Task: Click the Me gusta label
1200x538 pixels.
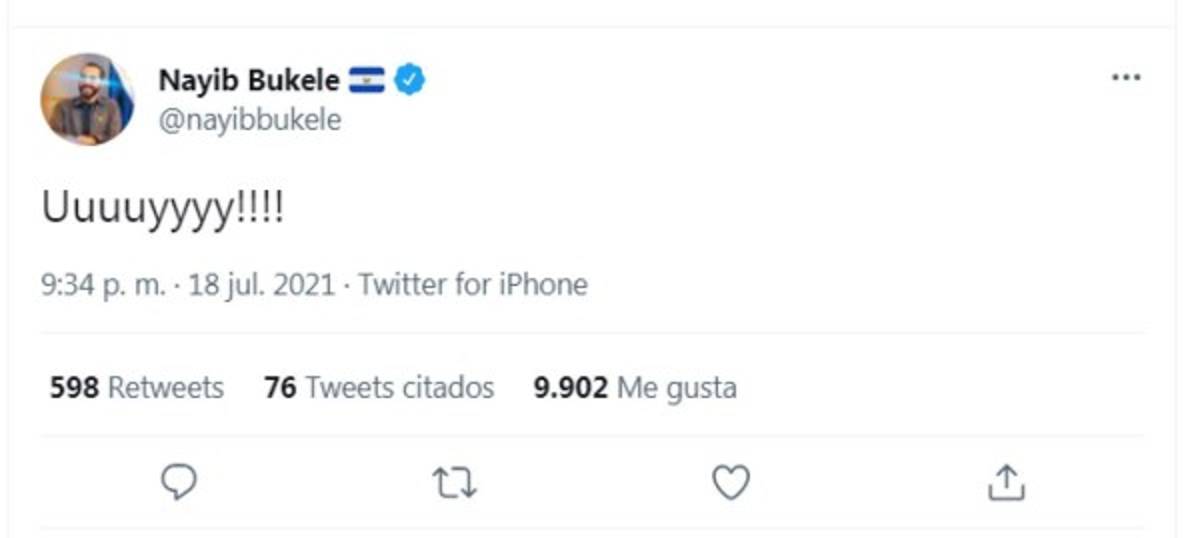Action: tap(677, 387)
